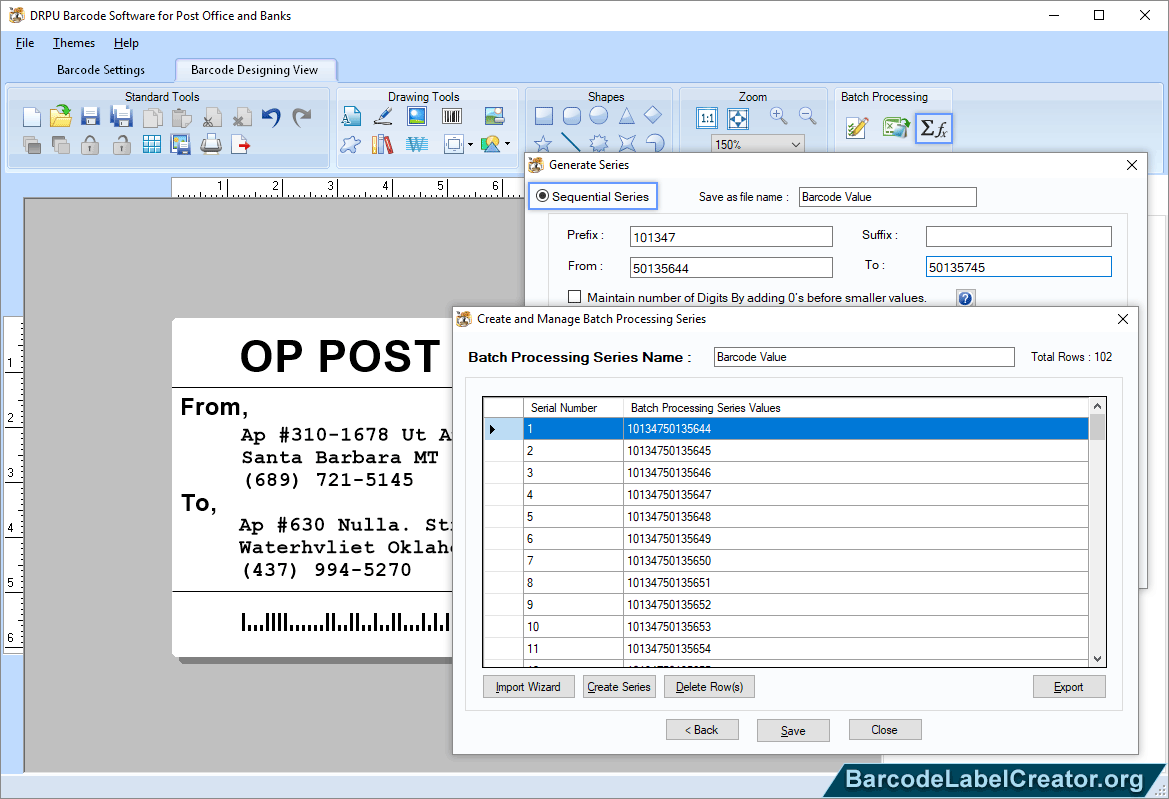Zoom out with magnifier minus icon
Viewport: 1169px width, 799px height.
807,116
